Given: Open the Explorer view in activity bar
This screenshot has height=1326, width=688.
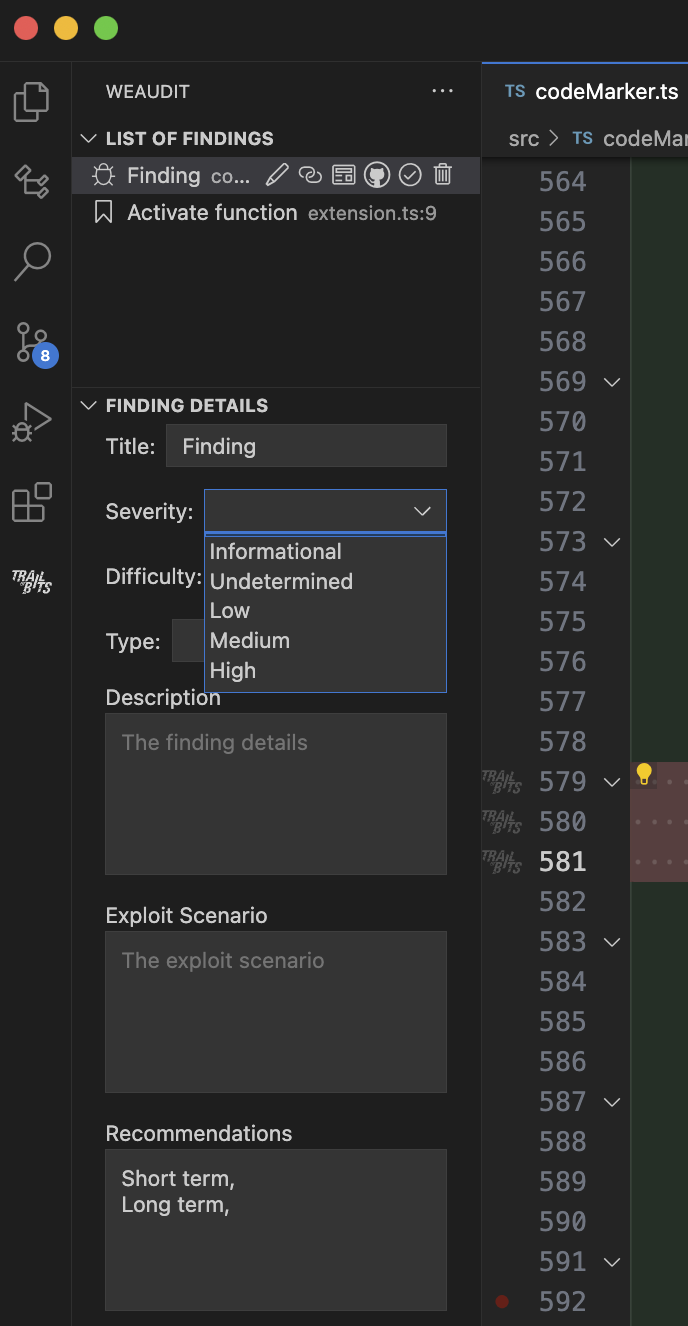Looking at the screenshot, I should click(x=32, y=102).
